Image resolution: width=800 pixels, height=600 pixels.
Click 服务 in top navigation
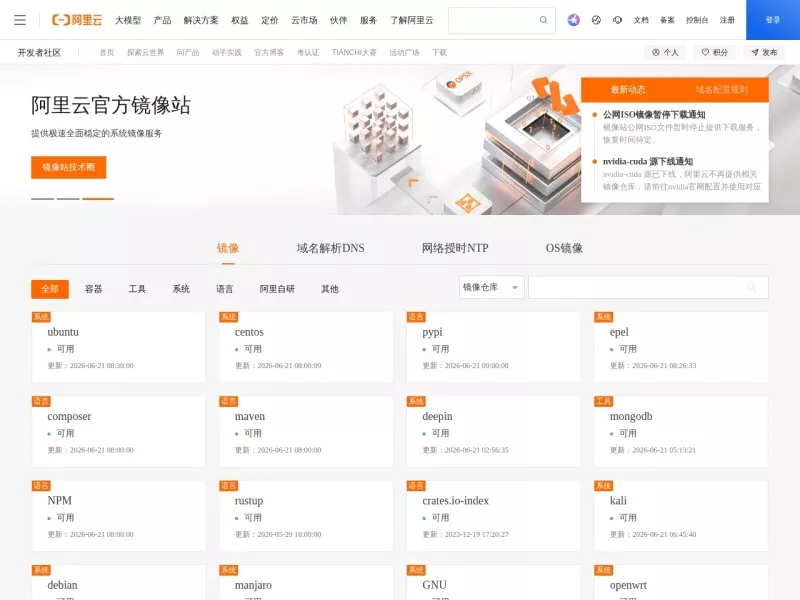(368, 20)
